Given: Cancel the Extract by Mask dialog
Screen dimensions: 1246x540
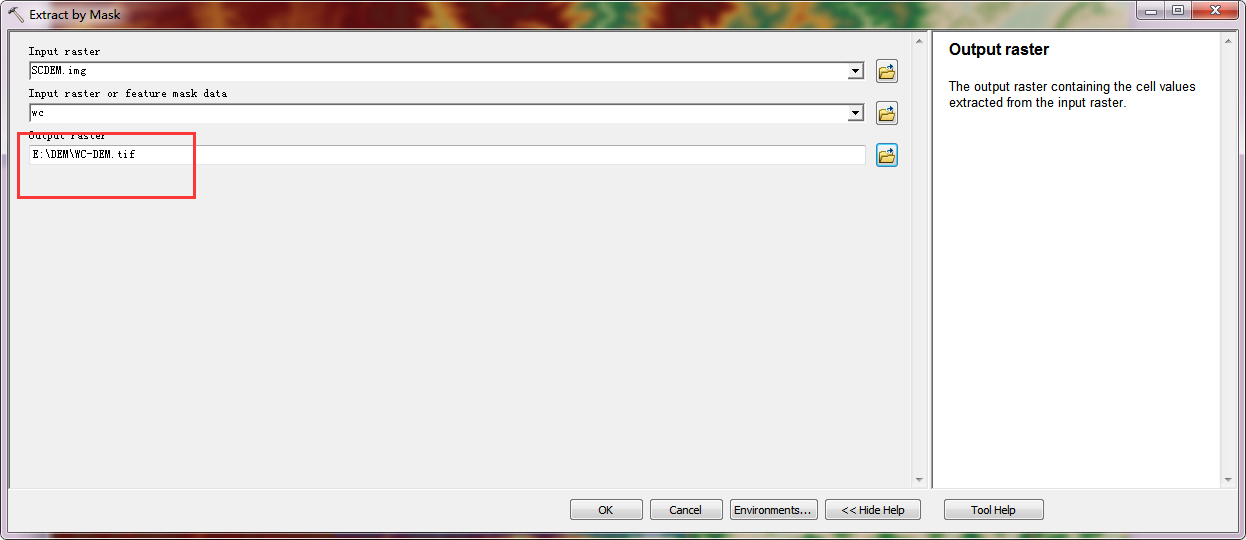Looking at the screenshot, I should coord(686,510).
